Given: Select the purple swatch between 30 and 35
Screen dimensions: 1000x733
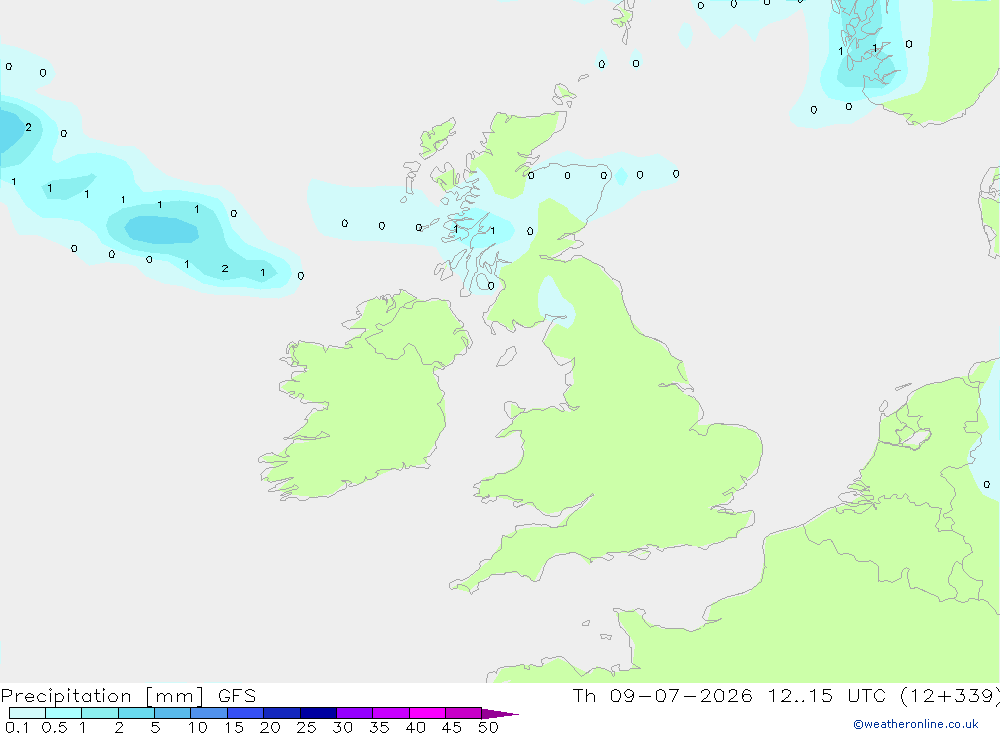Looking at the screenshot, I should pyautogui.click(x=355, y=713).
